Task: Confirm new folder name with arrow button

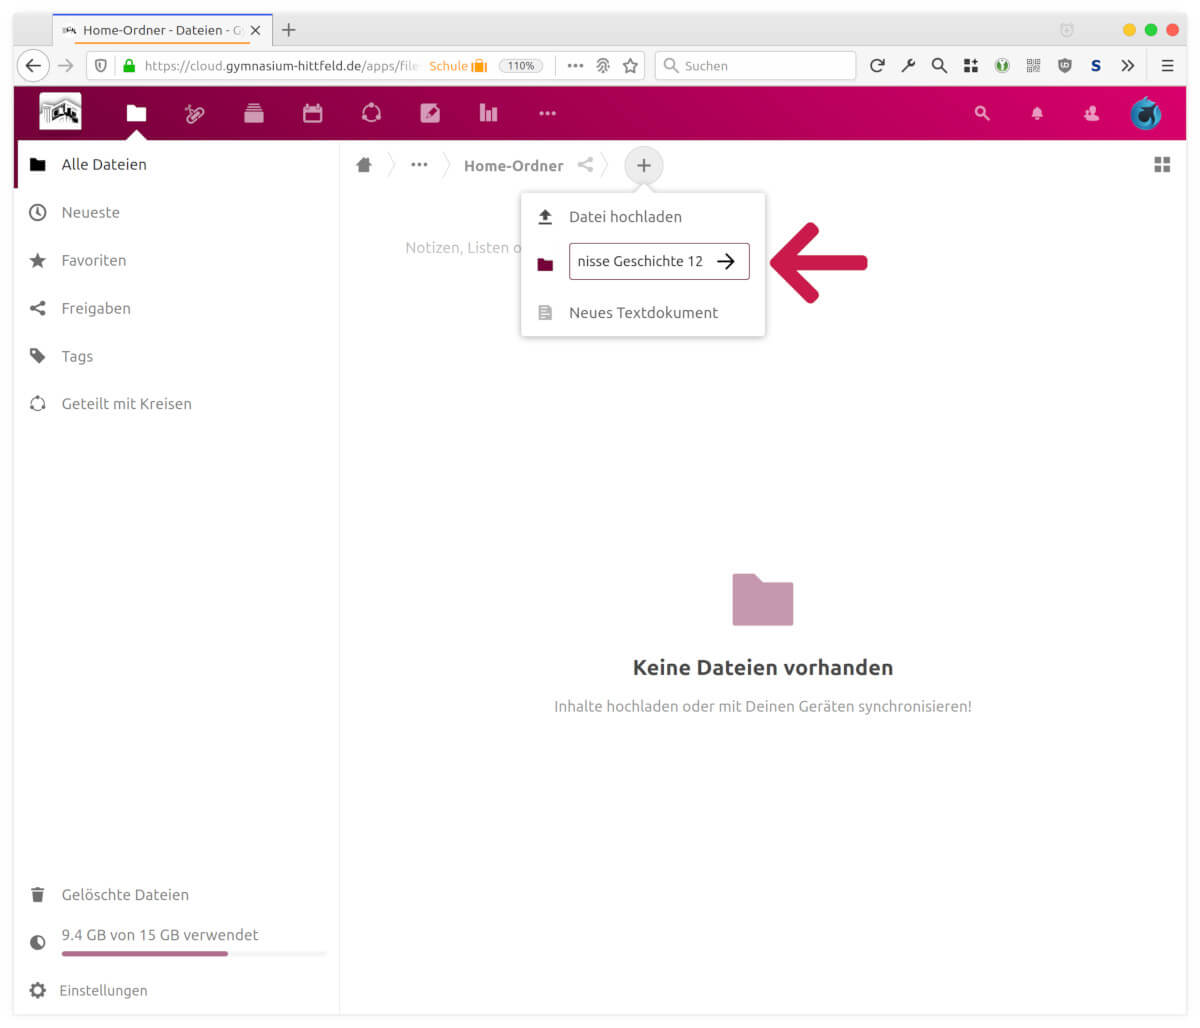Action: tap(727, 262)
